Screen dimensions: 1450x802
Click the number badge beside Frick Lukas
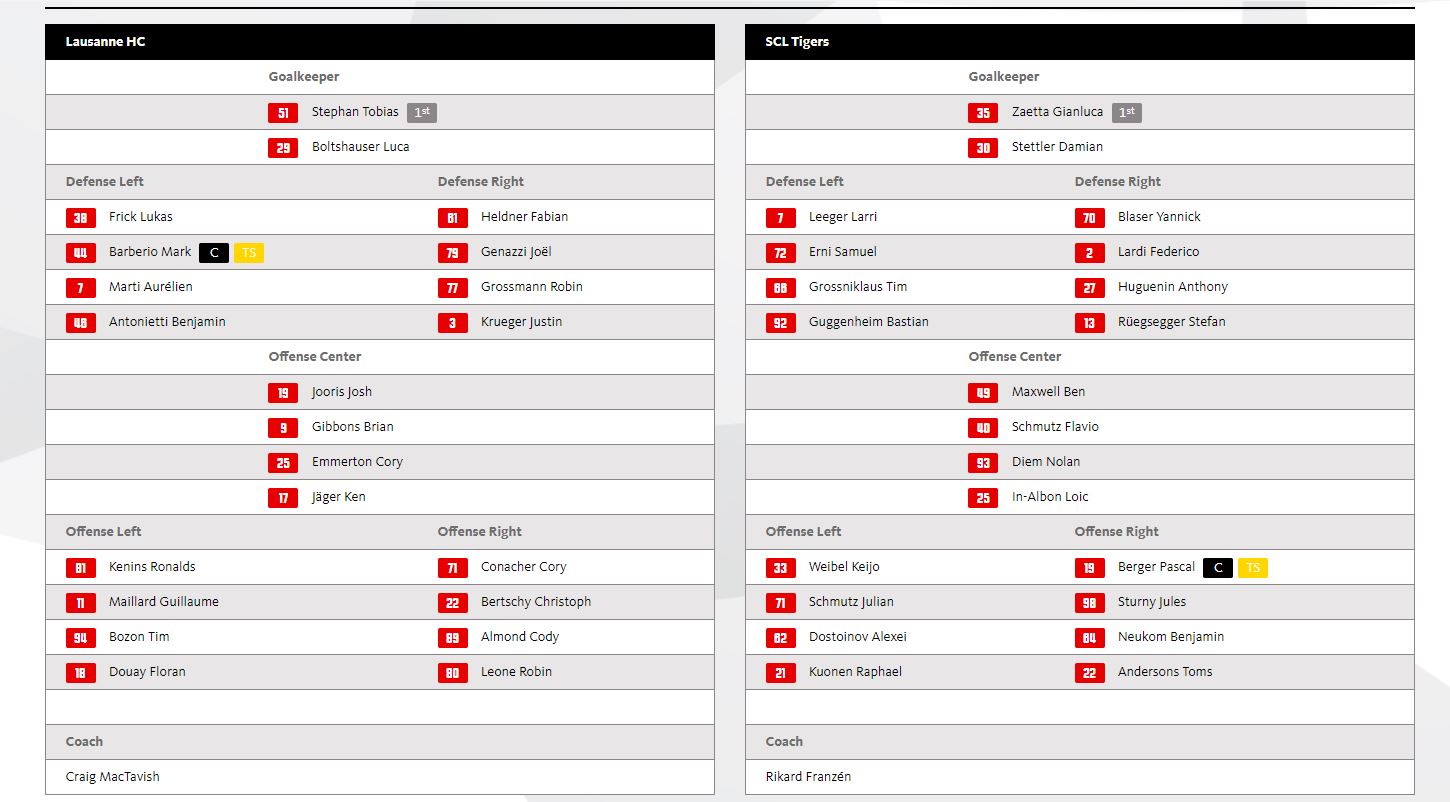coord(81,218)
